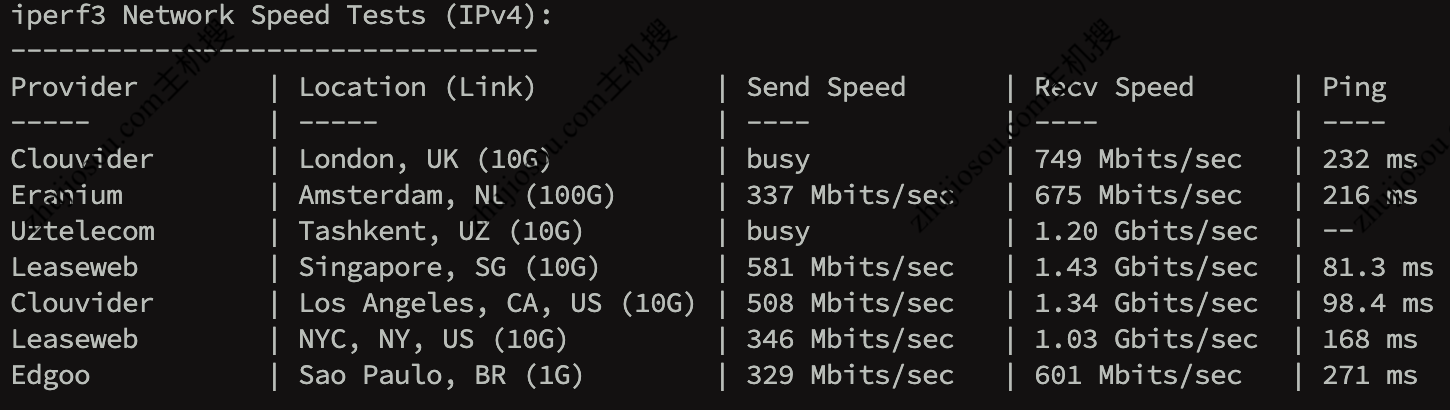Click the Location (Link) column header
Viewport: 1450px width, 410px height.
click(x=417, y=88)
